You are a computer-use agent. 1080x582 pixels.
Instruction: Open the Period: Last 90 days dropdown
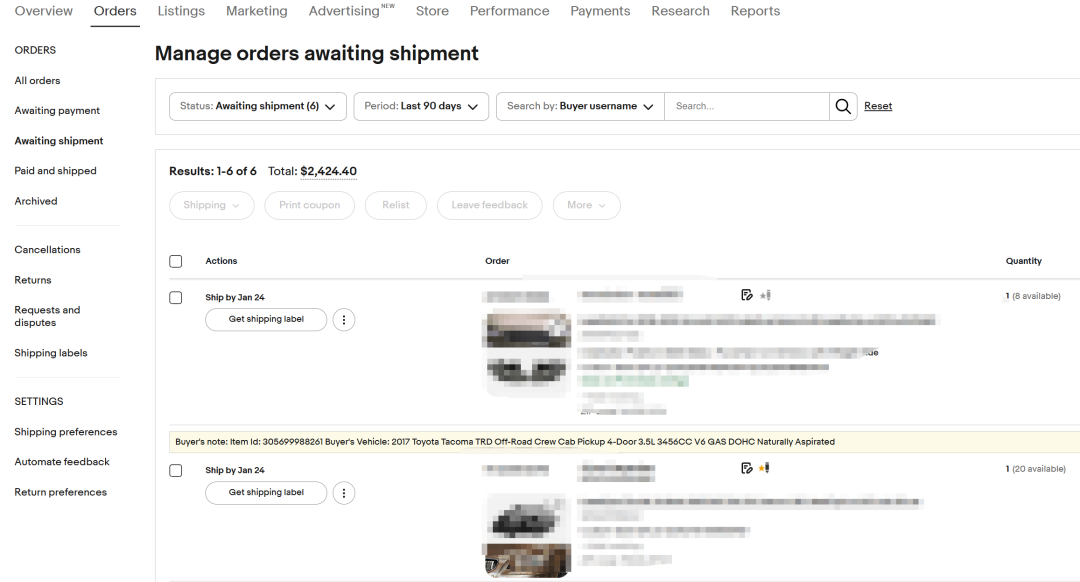[x=420, y=106]
